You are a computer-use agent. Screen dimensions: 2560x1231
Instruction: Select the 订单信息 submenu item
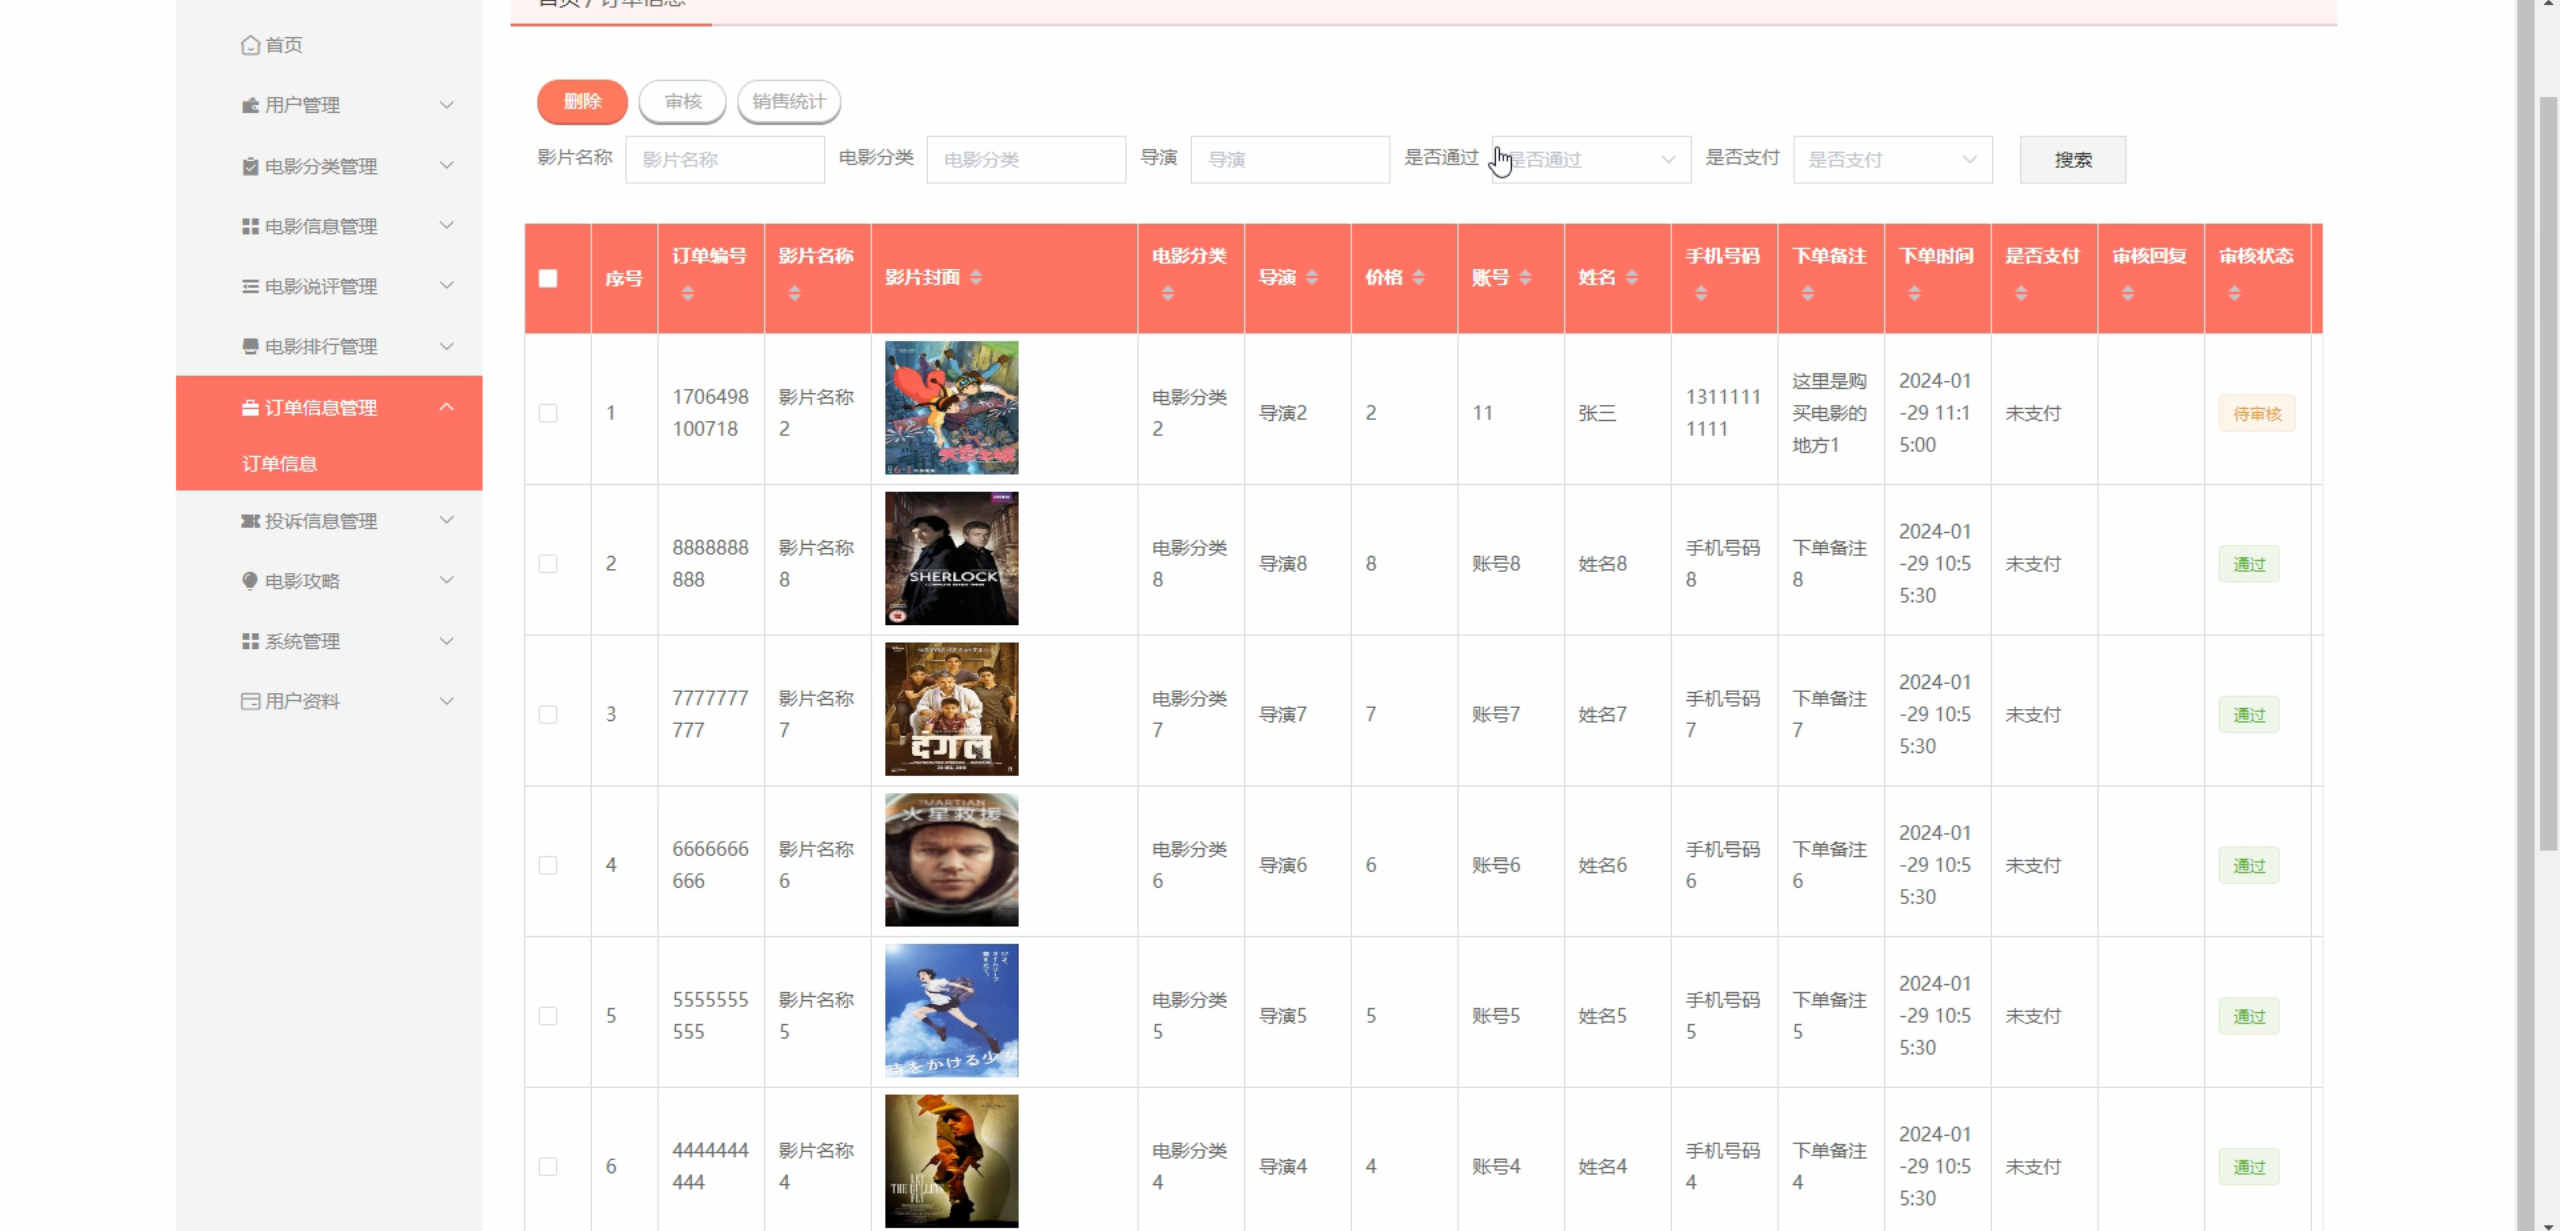[x=280, y=463]
